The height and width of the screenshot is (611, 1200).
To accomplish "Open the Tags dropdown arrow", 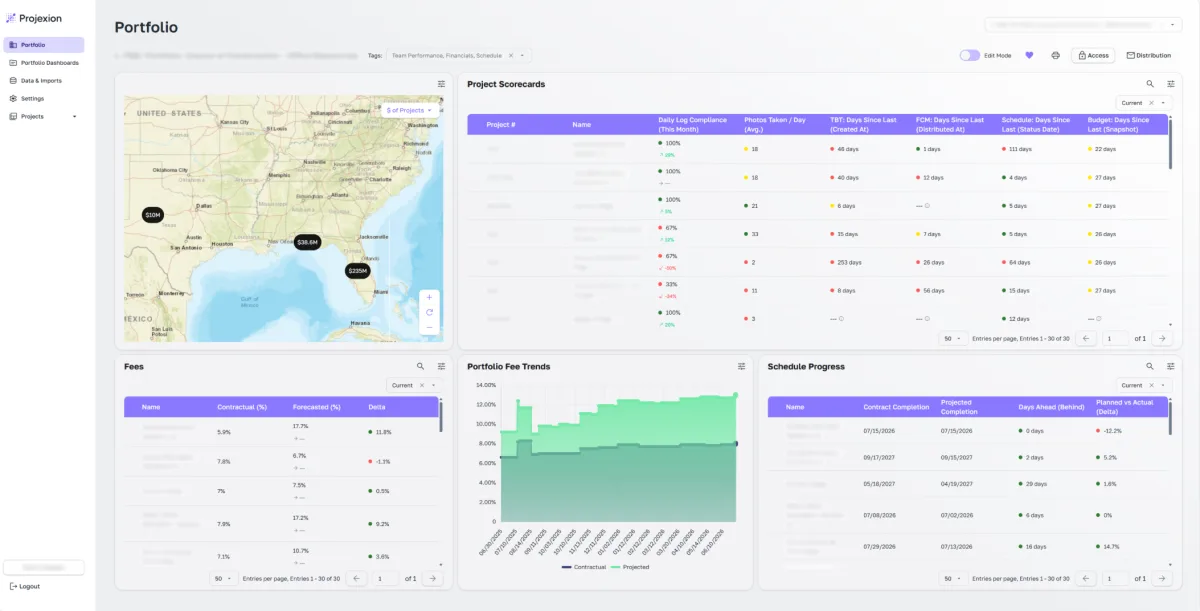I will point(522,56).
